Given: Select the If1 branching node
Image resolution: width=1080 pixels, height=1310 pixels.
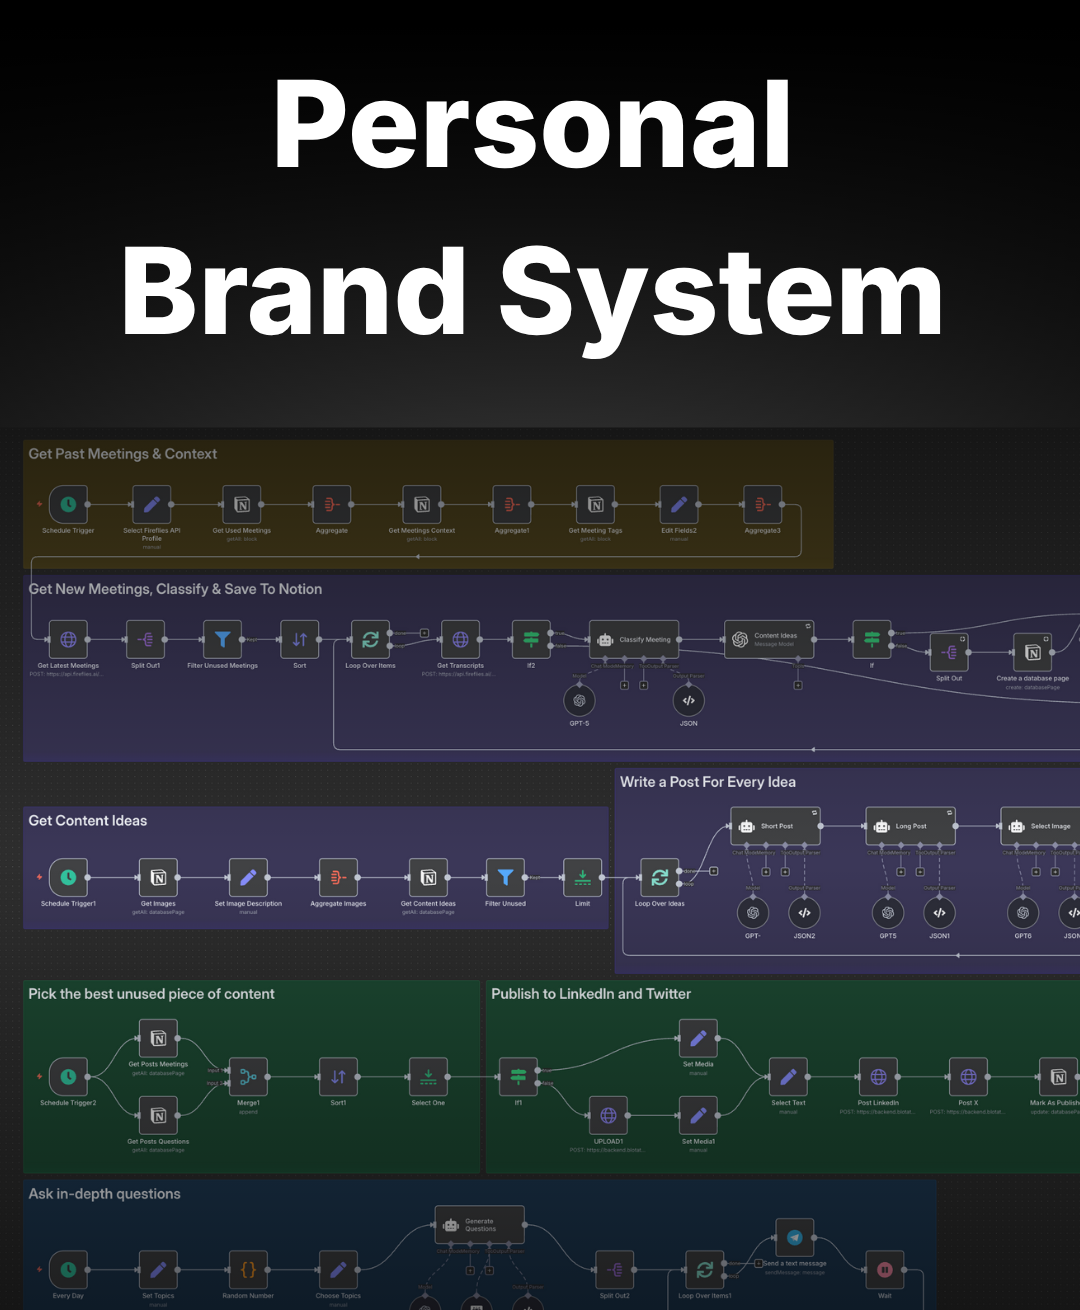Looking at the screenshot, I should pyautogui.click(x=518, y=1077).
